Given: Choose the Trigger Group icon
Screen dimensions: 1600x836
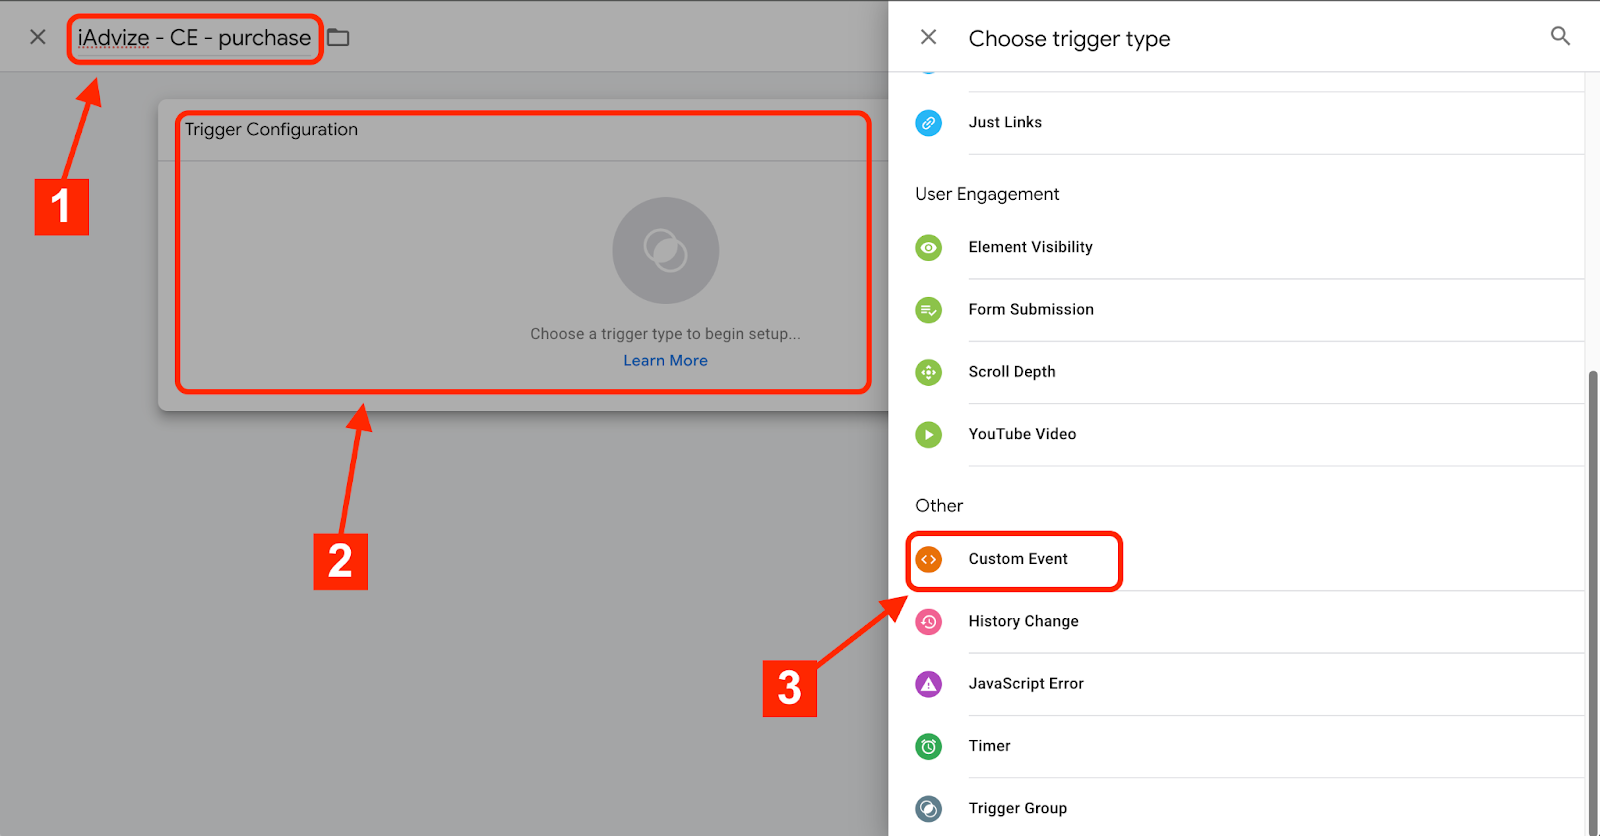Looking at the screenshot, I should click(928, 808).
